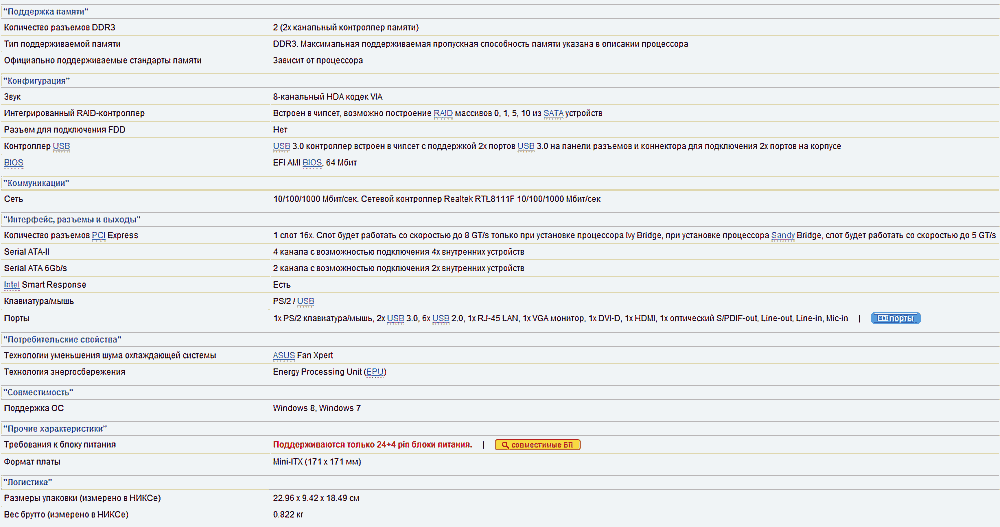Click the SATA link in RAID row

pos(553,113)
